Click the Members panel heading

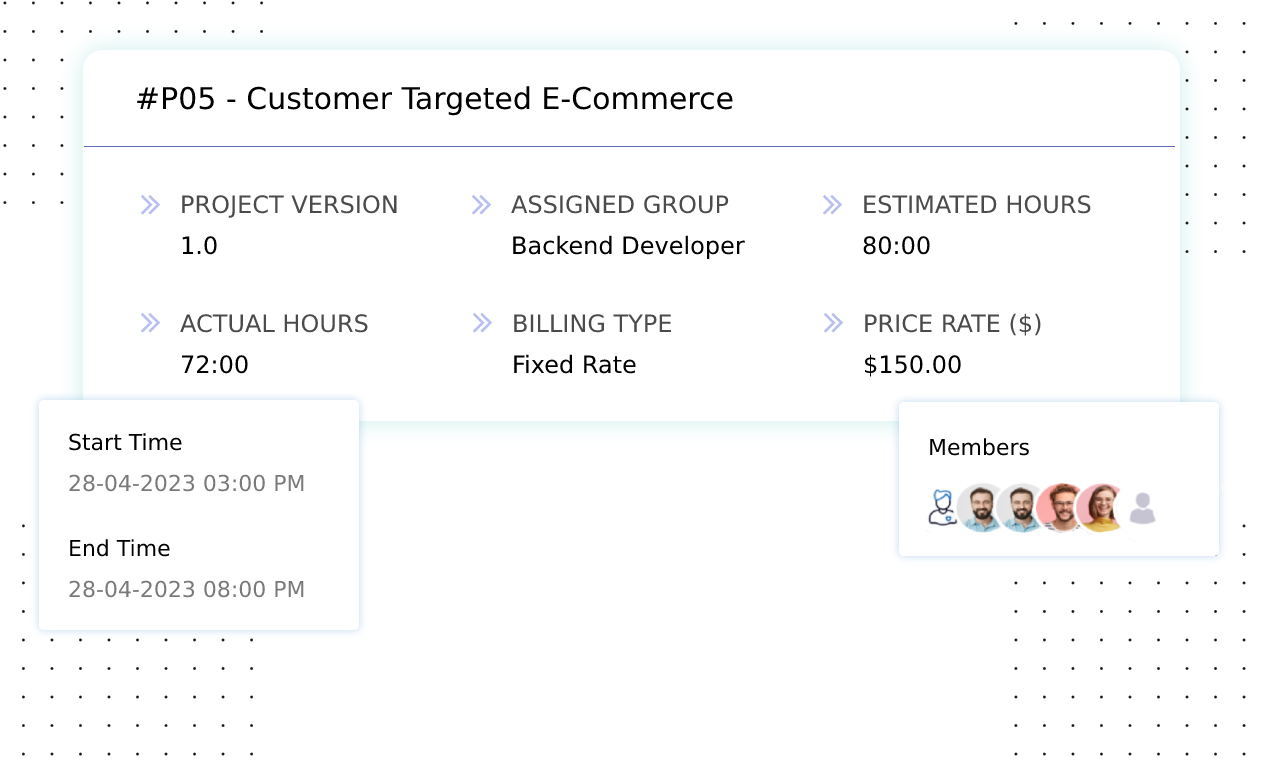point(978,447)
